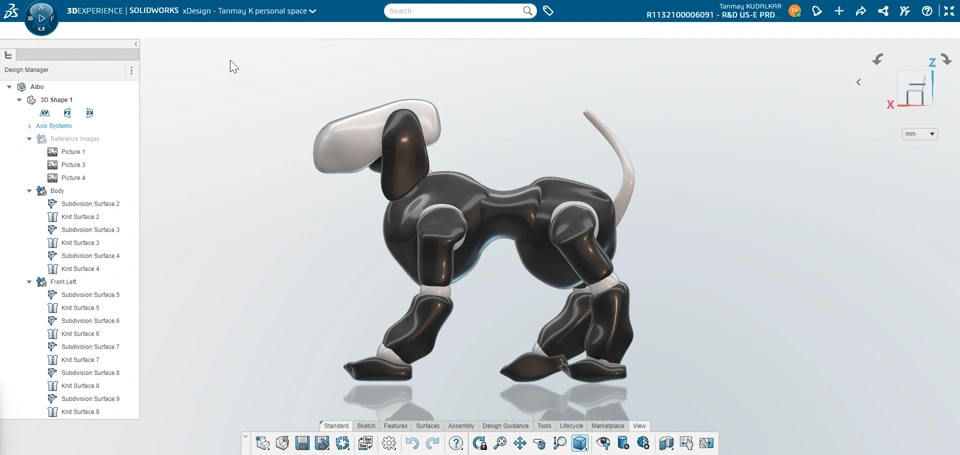Click the section view icon in the toolbar
The image size is (960, 455).
coord(666,443)
